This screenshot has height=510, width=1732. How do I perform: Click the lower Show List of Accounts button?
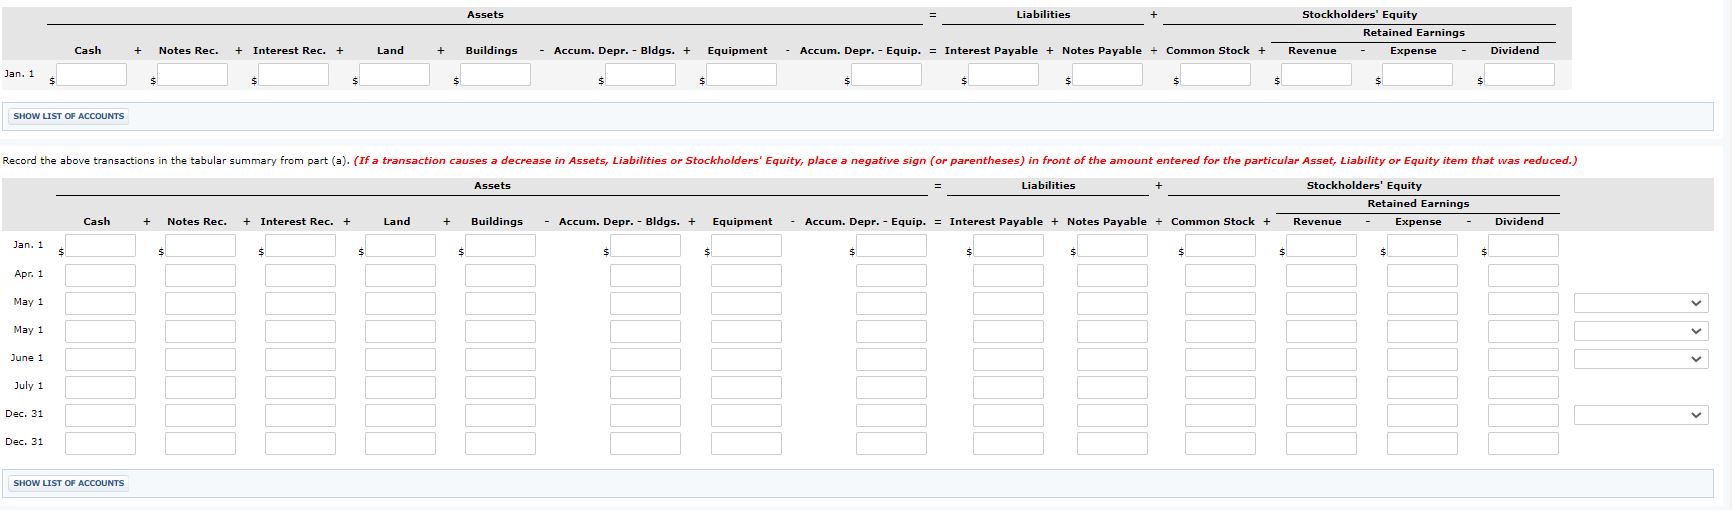(x=69, y=483)
